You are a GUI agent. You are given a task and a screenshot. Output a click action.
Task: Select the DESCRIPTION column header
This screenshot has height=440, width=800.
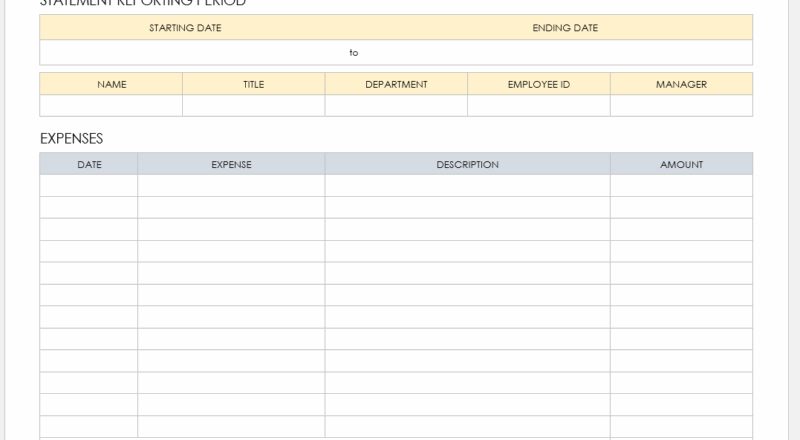[467, 164]
